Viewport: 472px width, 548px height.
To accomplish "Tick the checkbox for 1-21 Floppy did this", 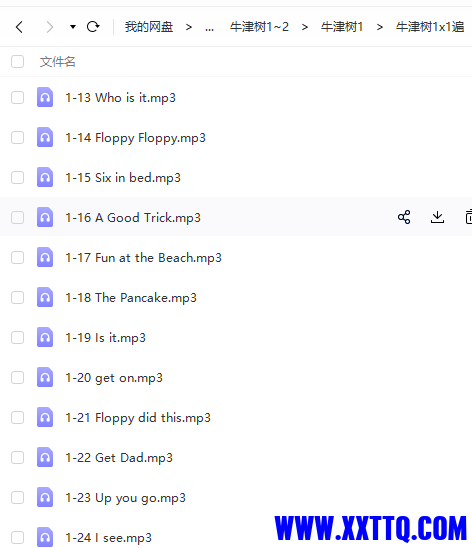I will point(17,417).
